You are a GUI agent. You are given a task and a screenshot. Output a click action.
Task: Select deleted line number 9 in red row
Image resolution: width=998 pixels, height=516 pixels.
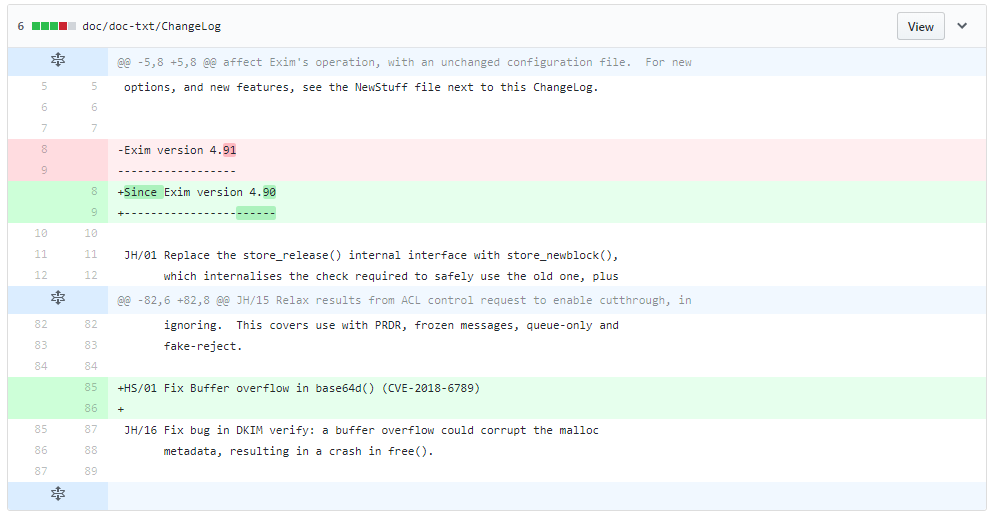pos(43,171)
